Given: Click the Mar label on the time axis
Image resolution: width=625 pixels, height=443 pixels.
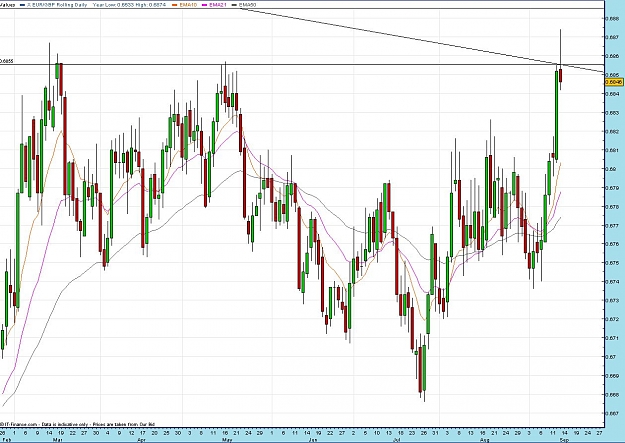Looking at the screenshot, I should coord(58,440).
